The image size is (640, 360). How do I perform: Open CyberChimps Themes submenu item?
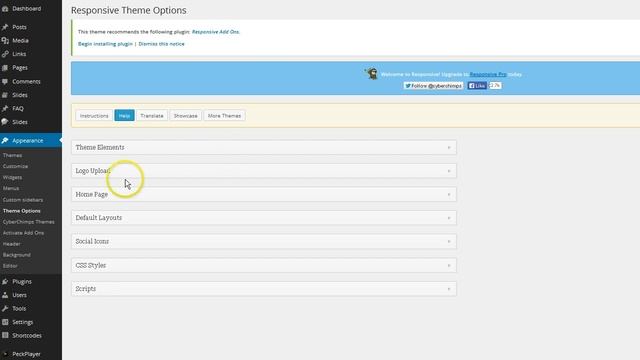click(29, 222)
